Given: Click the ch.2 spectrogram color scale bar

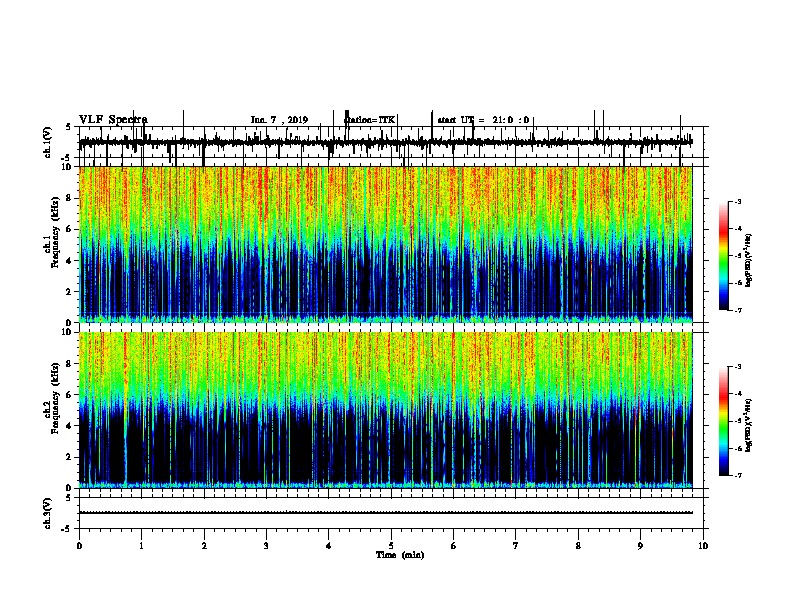Looking at the screenshot, I should click(724, 421).
